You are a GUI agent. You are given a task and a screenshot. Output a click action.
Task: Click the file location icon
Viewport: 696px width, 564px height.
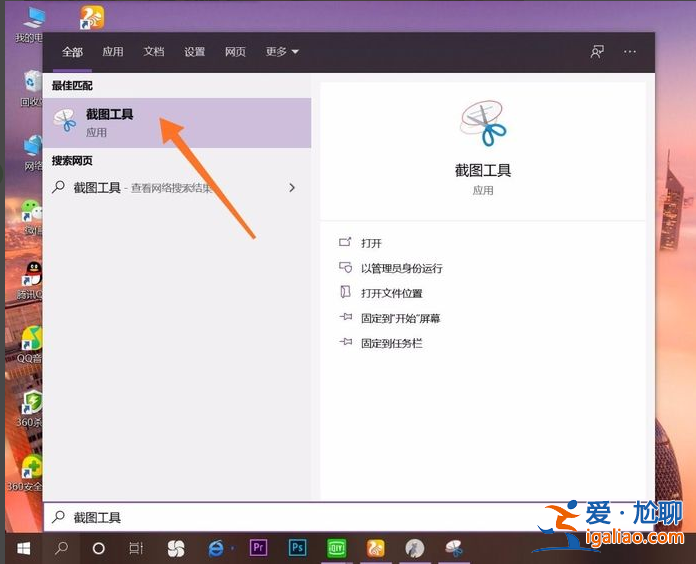pyautogui.click(x=345, y=292)
